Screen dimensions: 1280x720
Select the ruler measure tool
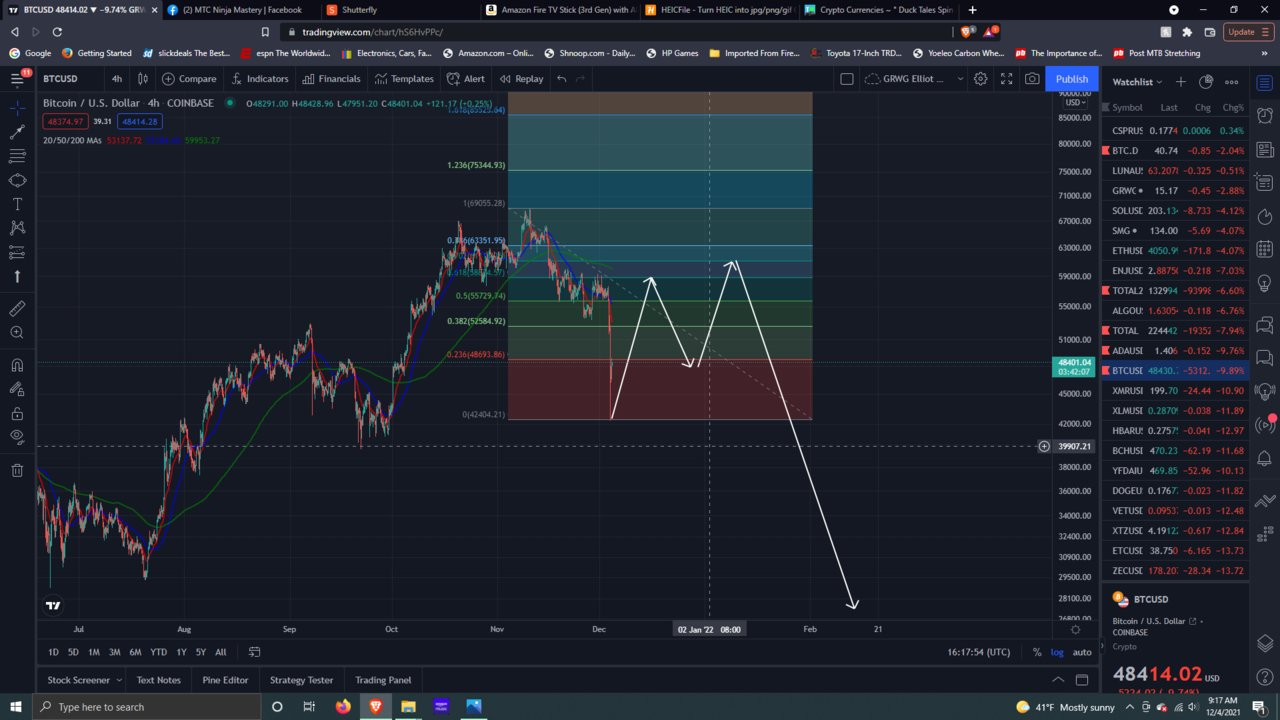(17, 309)
